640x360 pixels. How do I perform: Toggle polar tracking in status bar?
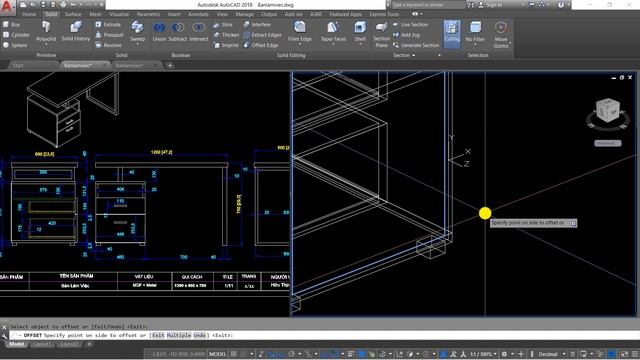click(291, 354)
